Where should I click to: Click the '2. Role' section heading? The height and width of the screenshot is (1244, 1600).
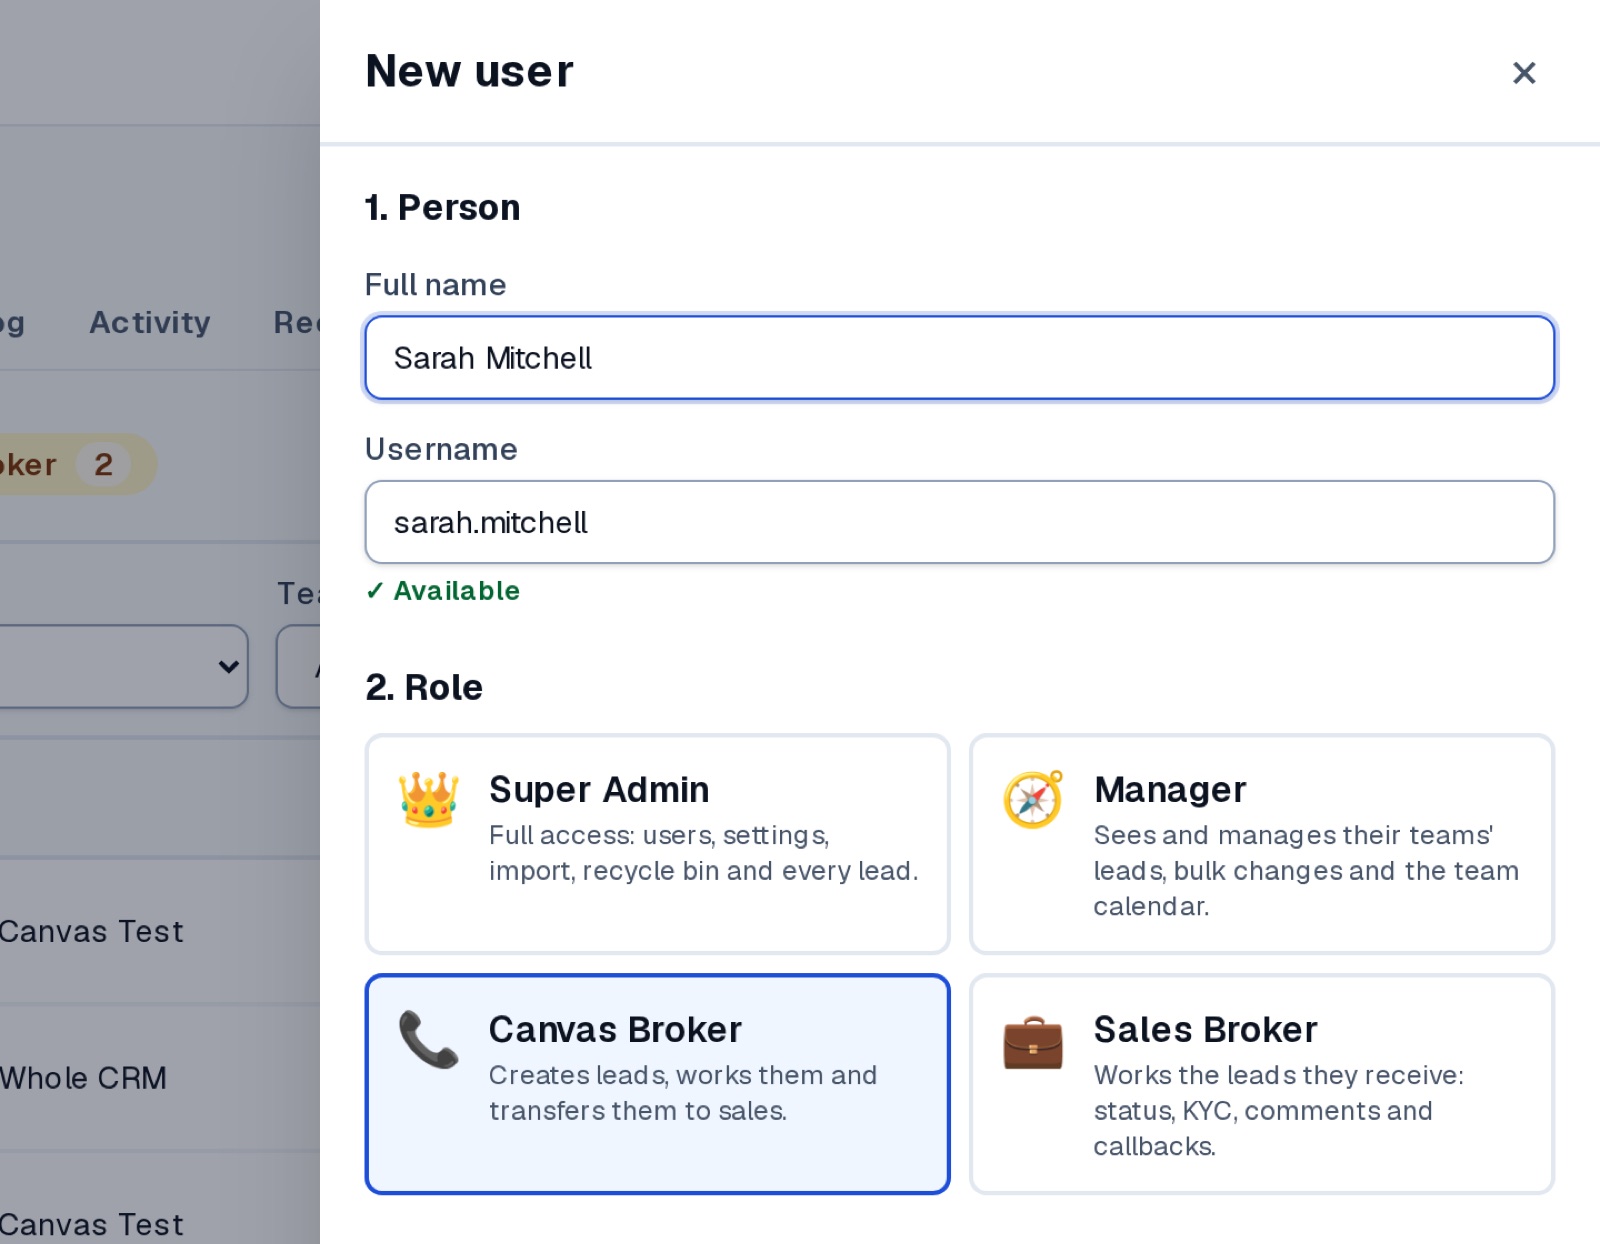(x=424, y=687)
